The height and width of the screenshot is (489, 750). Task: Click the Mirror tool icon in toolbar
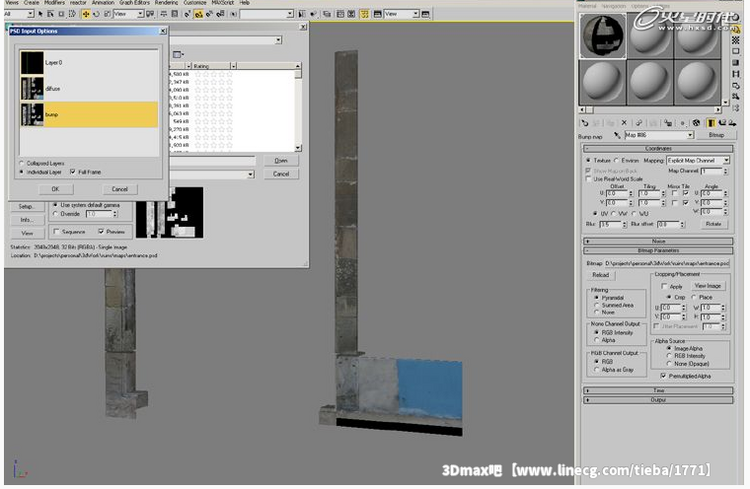point(302,14)
